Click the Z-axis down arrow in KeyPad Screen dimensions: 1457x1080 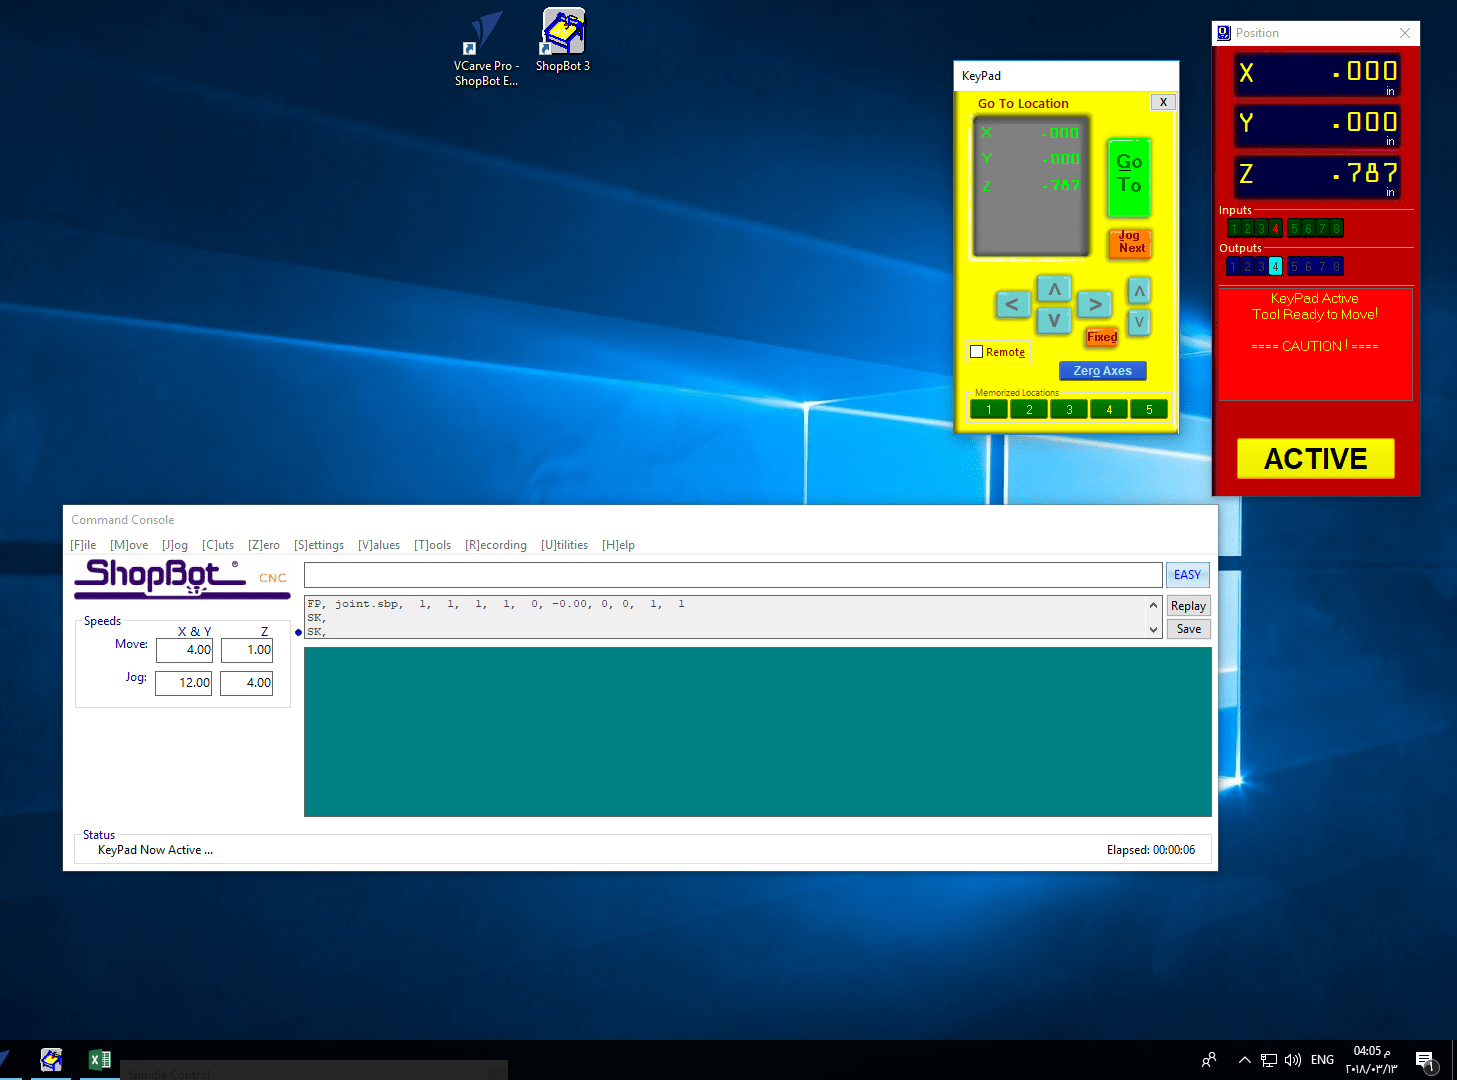pyautogui.click(x=1139, y=322)
